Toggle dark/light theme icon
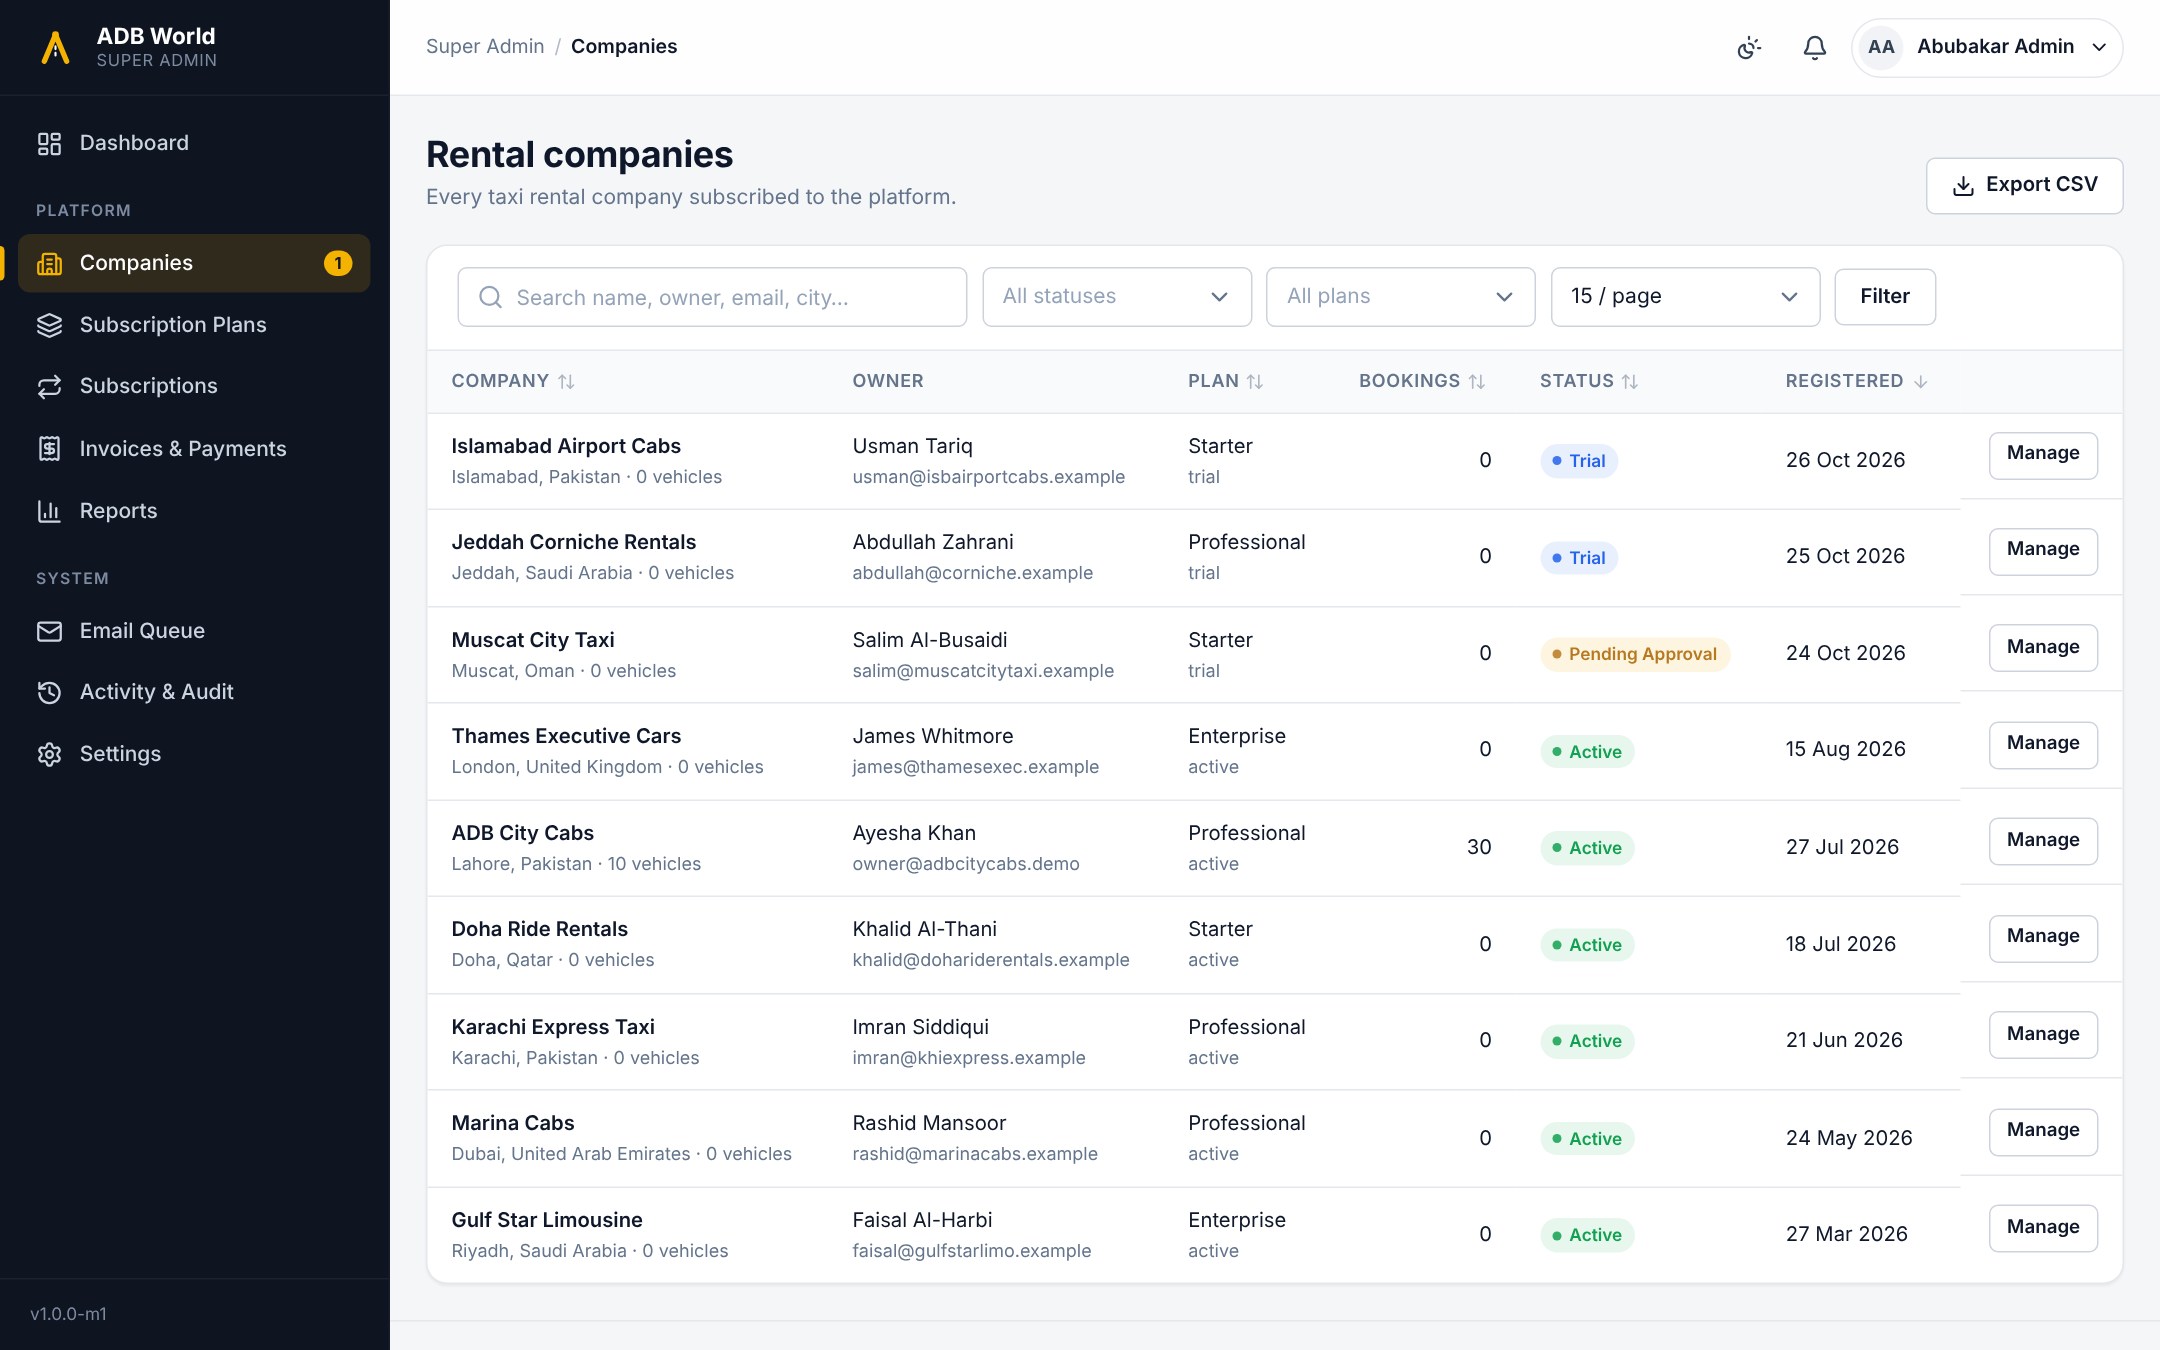This screenshot has width=2160, height=1350. 1749,47
